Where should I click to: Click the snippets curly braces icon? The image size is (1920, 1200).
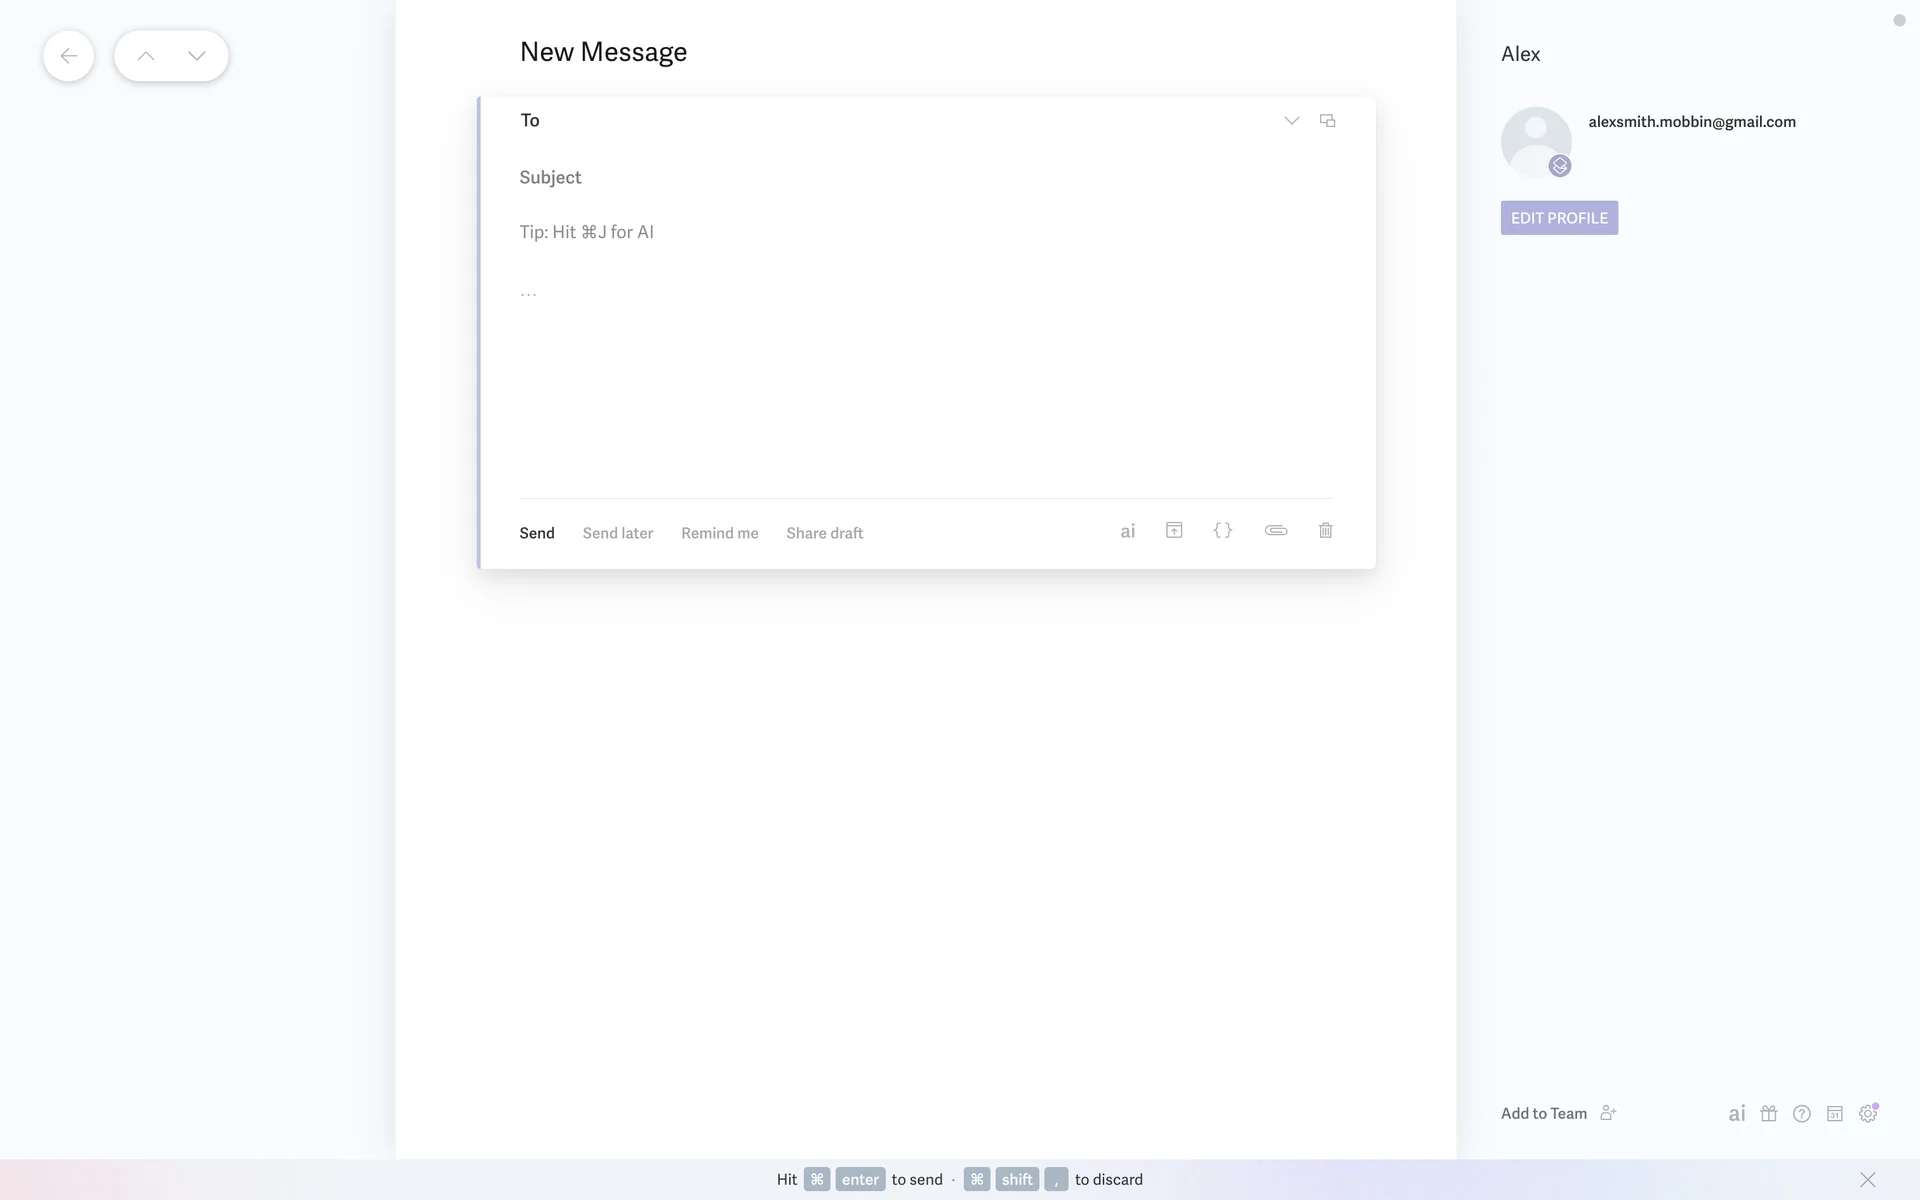click(x=1222, y=531)
